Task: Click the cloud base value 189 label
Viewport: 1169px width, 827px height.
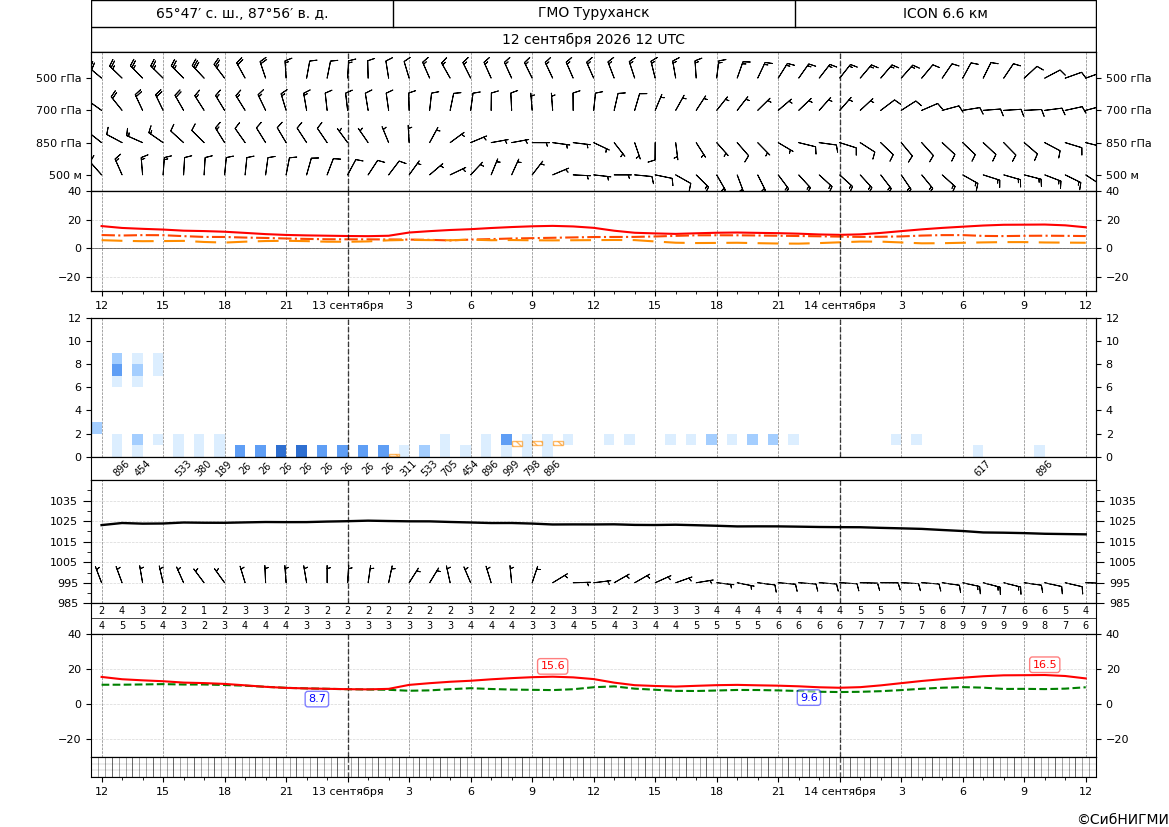Action: 223,469
